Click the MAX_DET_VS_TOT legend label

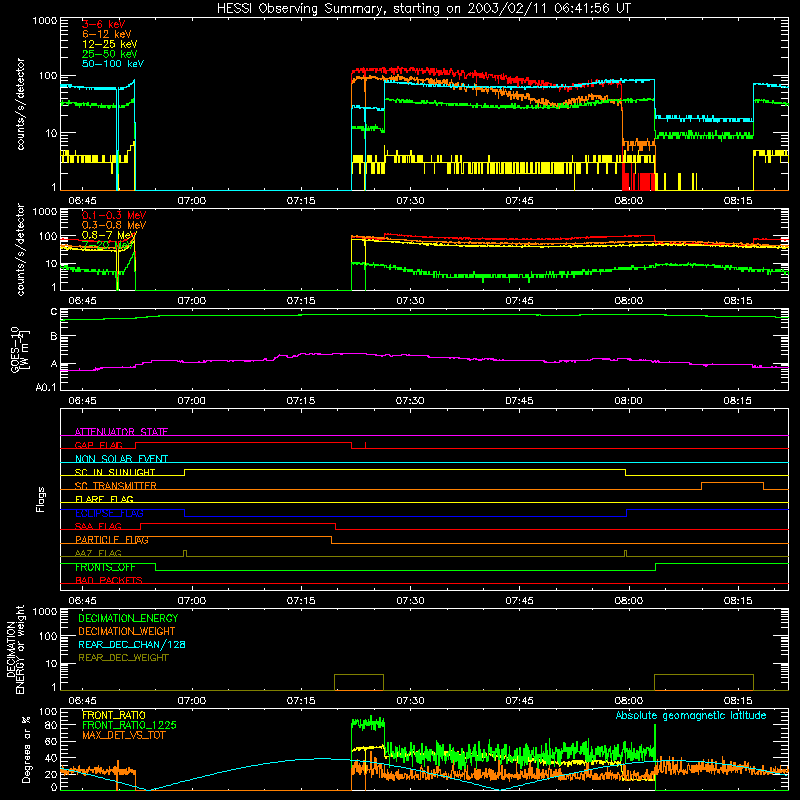123,735
